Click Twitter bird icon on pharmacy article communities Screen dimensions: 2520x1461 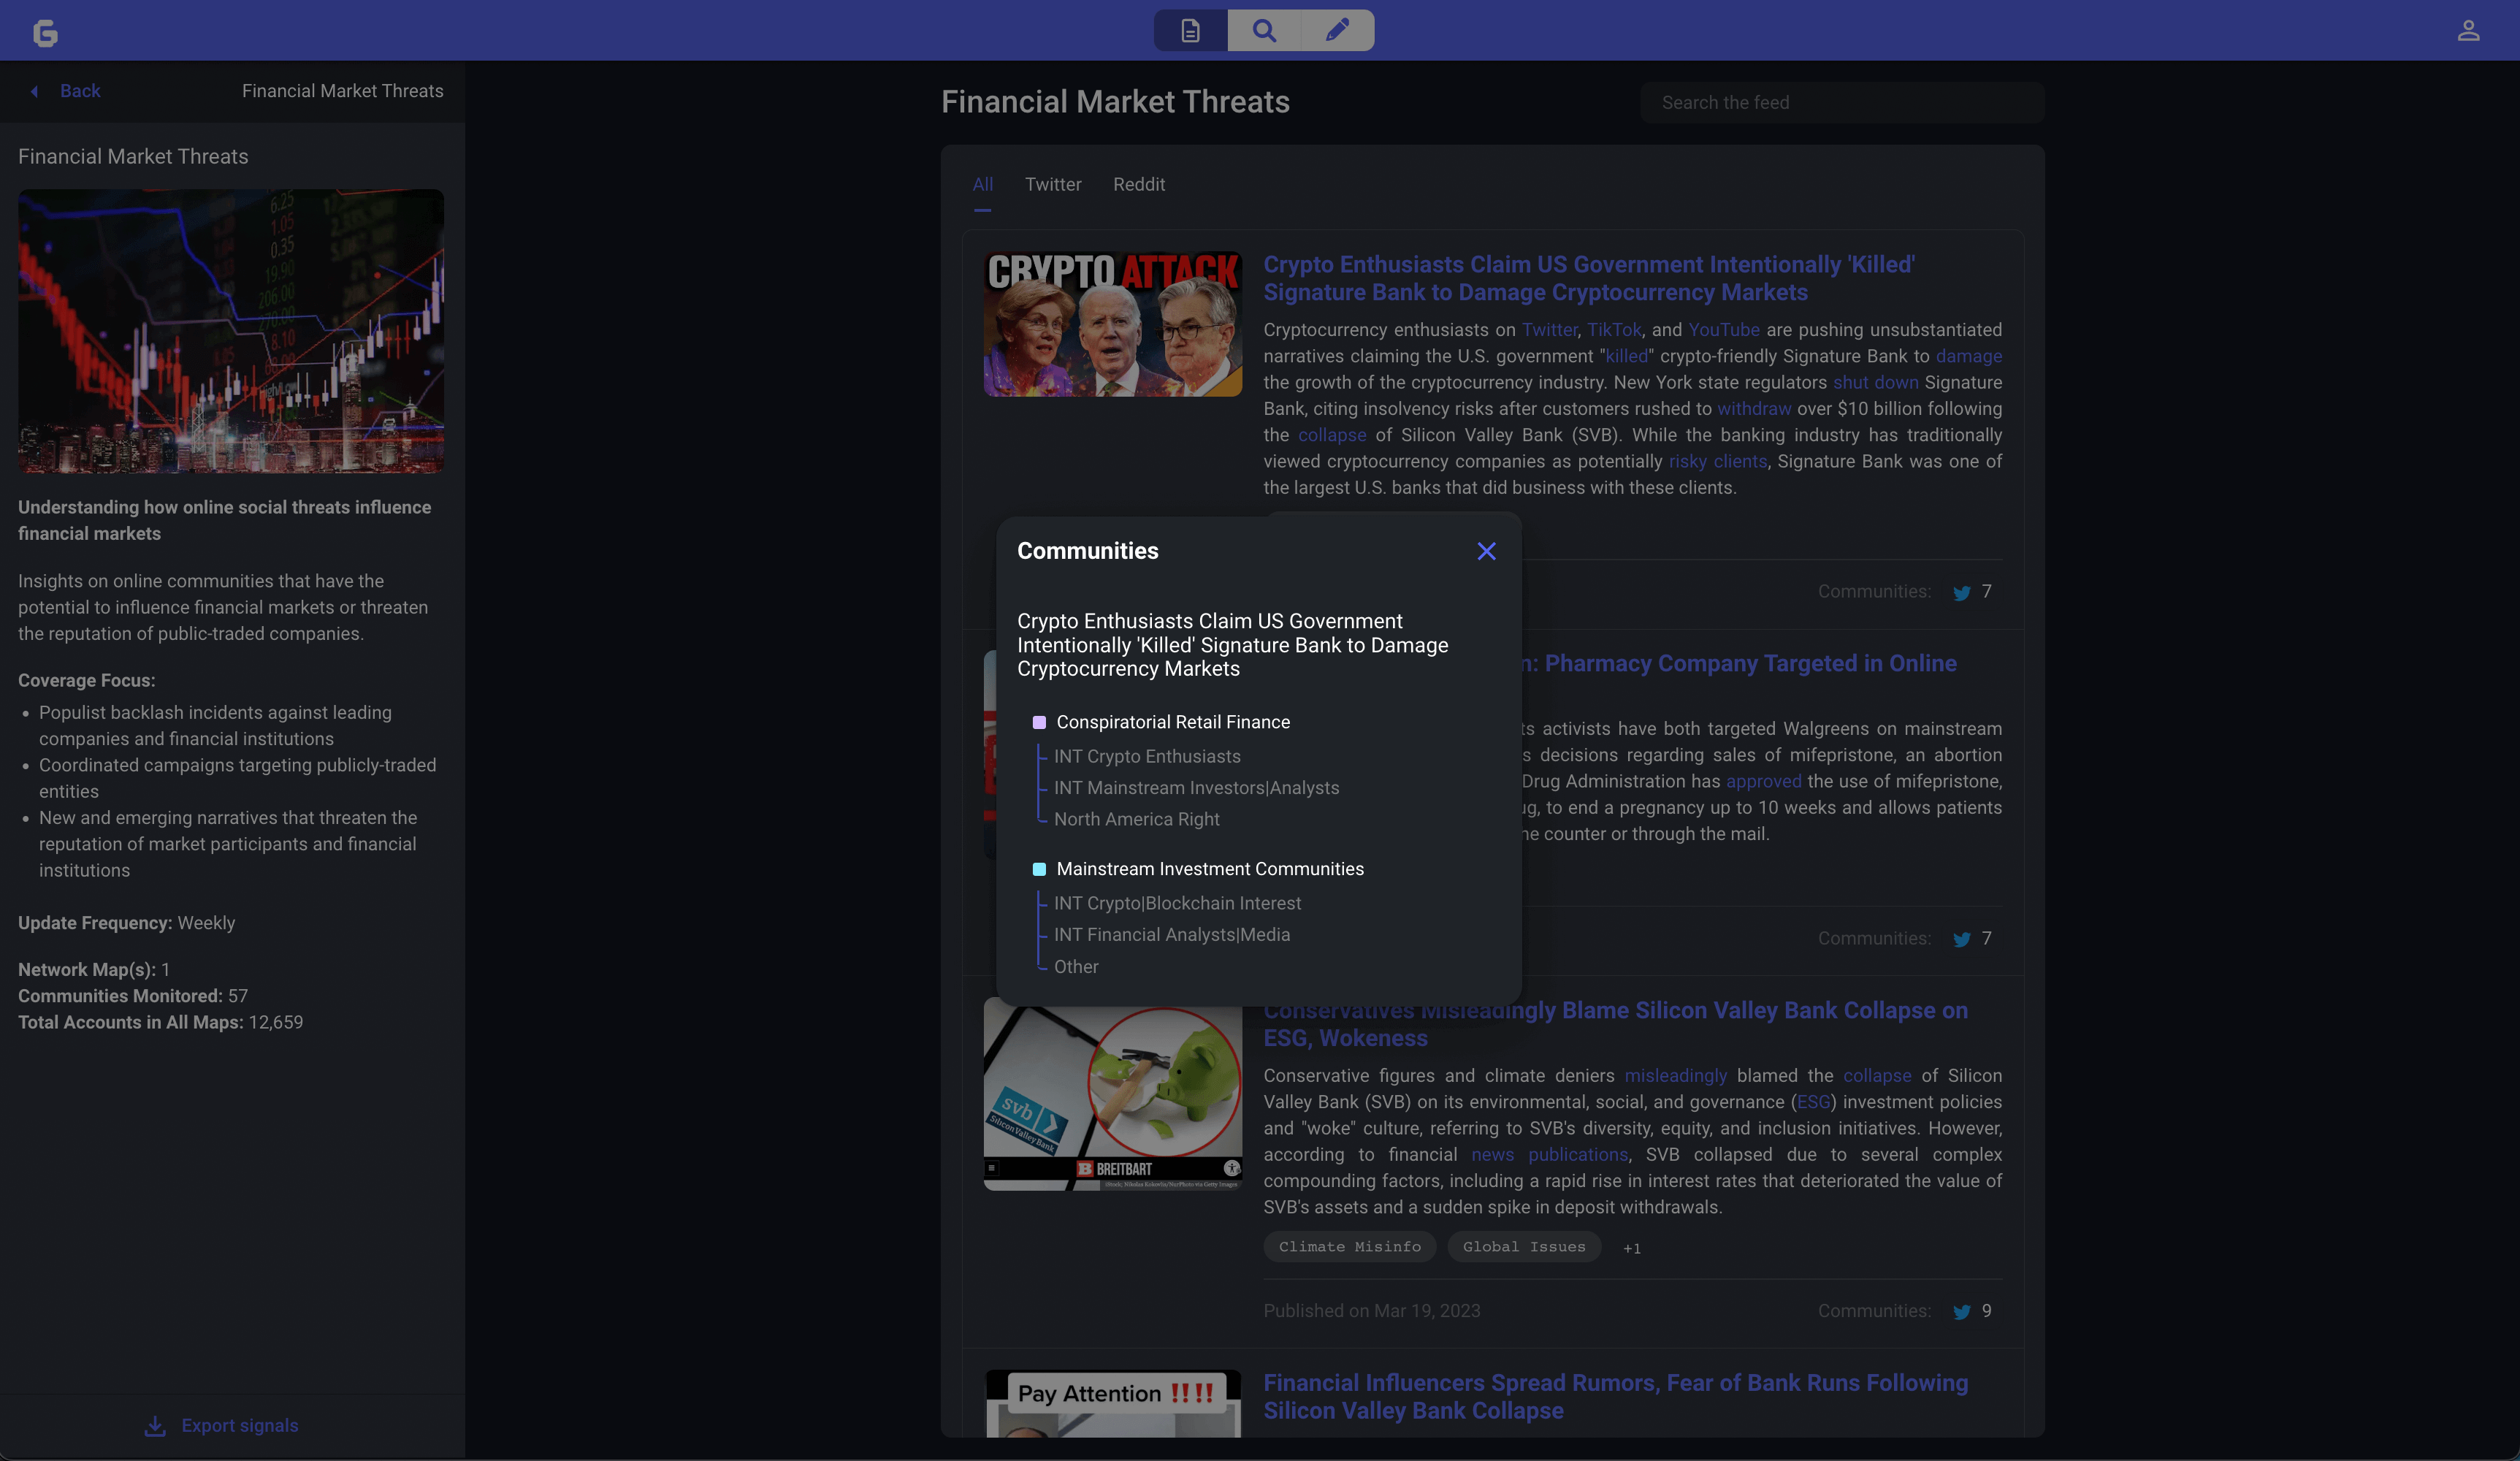point(1961,940)
